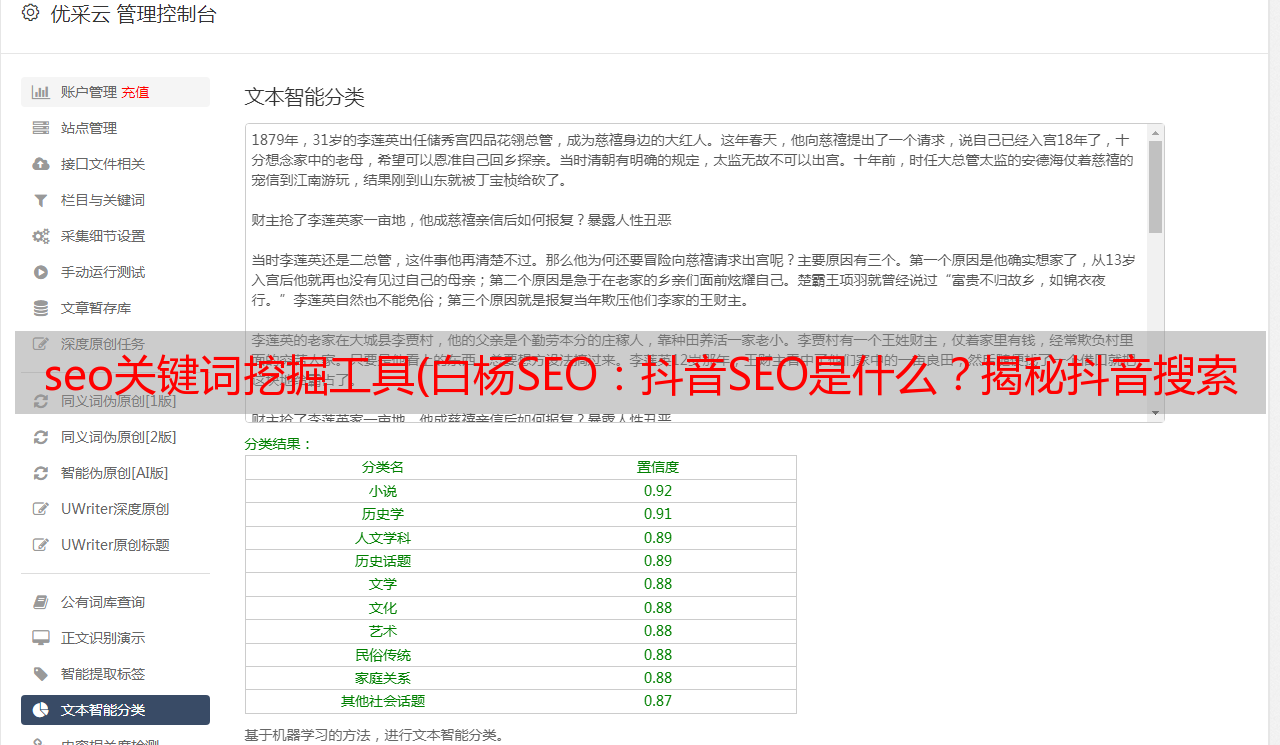
Task: Click the pie chart icon for 文本智能分类
Action: pos(41,710)
